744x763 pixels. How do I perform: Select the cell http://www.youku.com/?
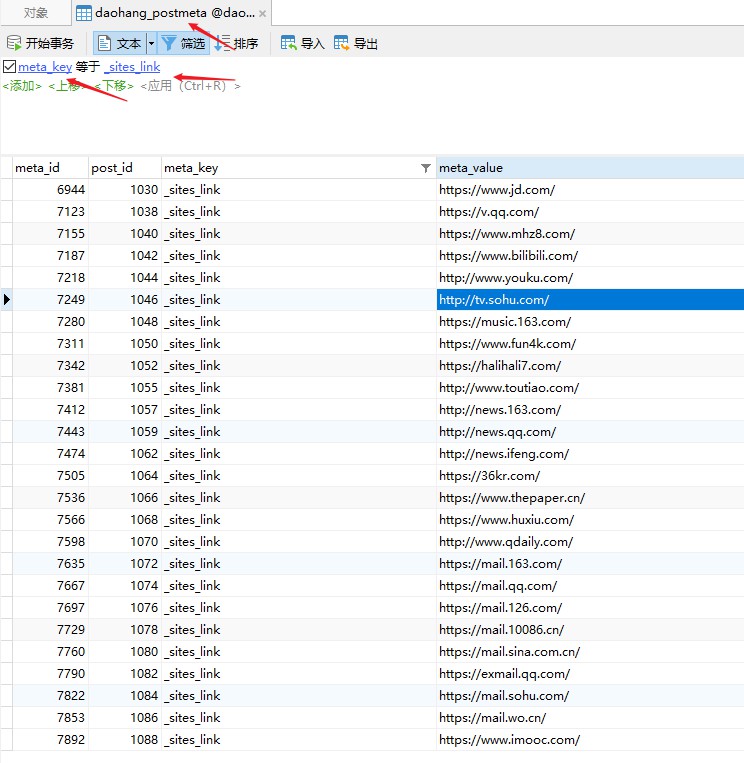coord(590,278)
